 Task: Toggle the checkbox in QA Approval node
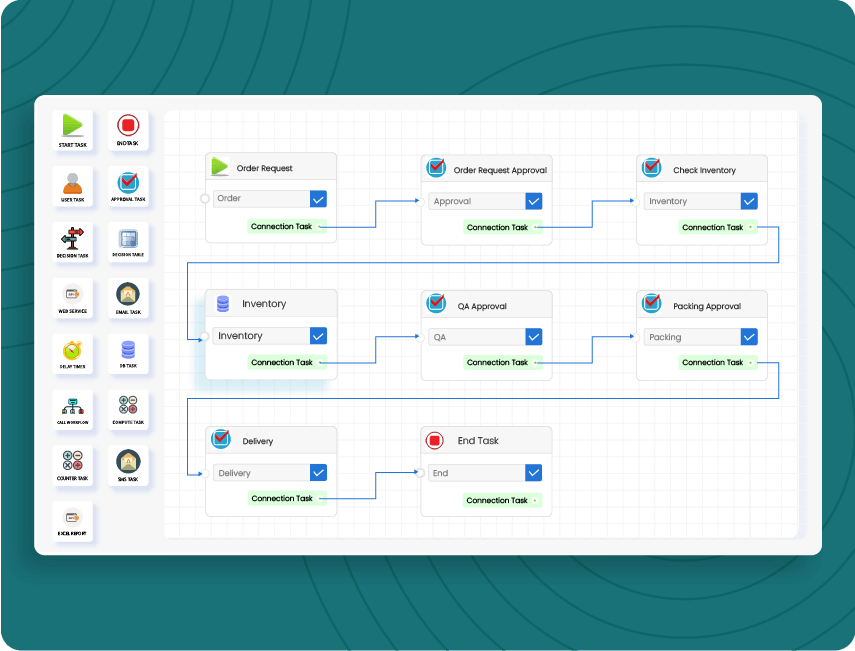point(533,337)
